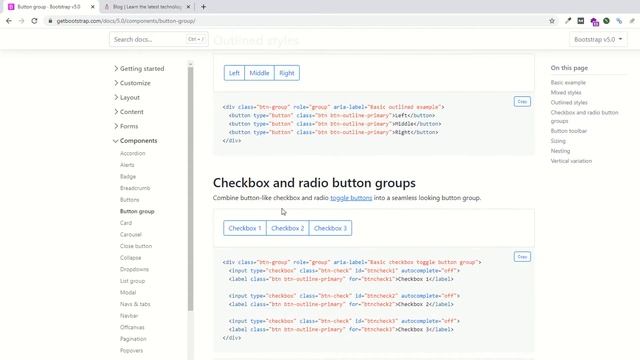Jump to Outlined styles section
The image size is (640, 360).
(x=569, y=102)
